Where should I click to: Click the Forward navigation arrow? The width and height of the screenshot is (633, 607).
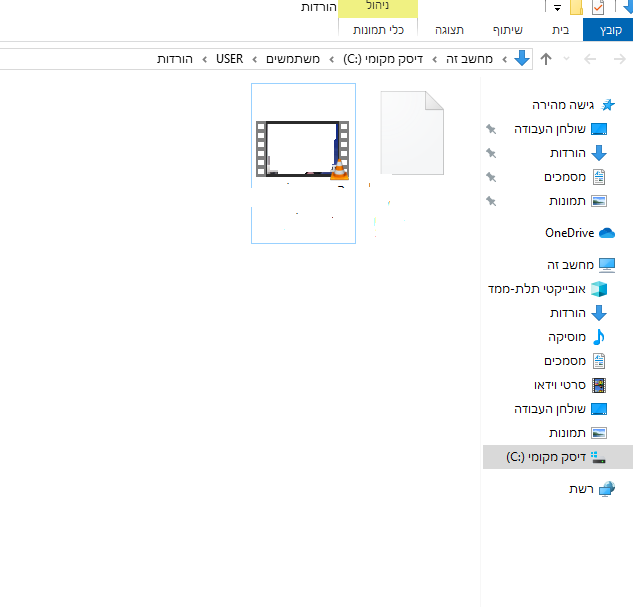point(619,59)
